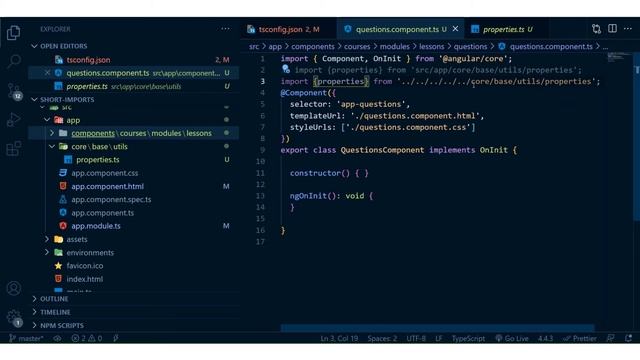Viewport: 640px width, 360px height.
Task: Open the Search view icon
Action: point(13,61)
